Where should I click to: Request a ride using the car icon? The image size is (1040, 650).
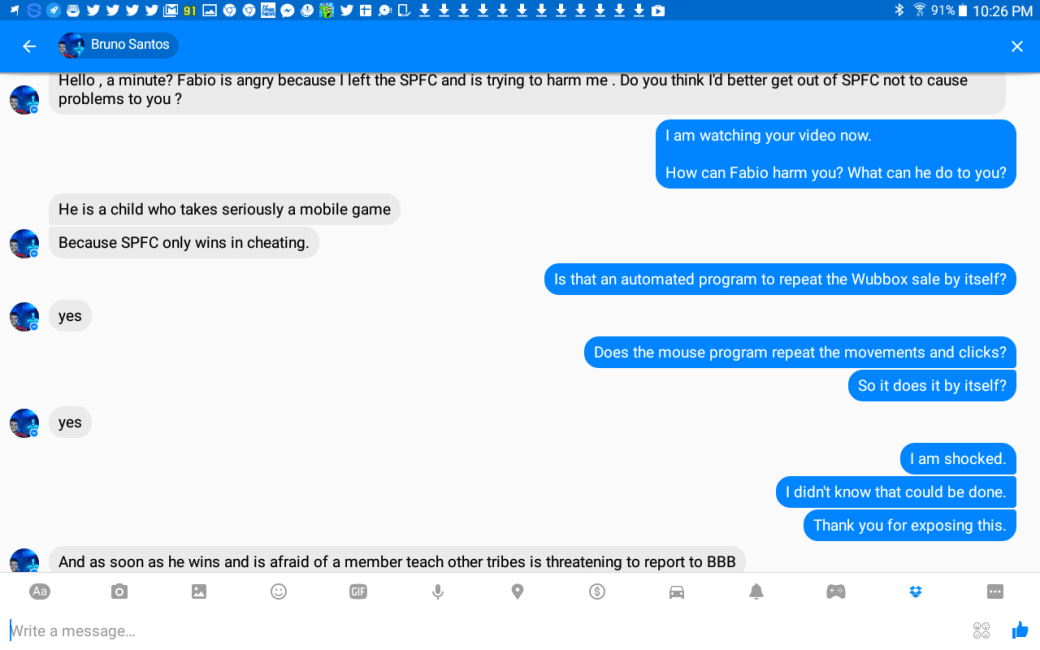click(x=676, y=591)
